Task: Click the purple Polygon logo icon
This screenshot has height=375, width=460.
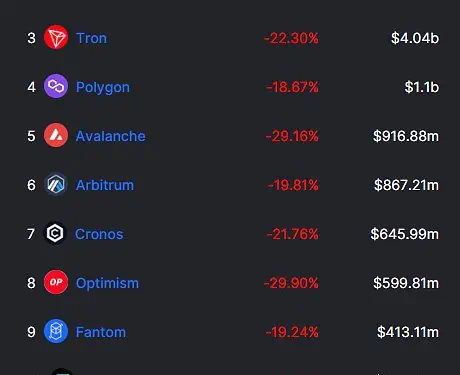Action: pos(56,86)
